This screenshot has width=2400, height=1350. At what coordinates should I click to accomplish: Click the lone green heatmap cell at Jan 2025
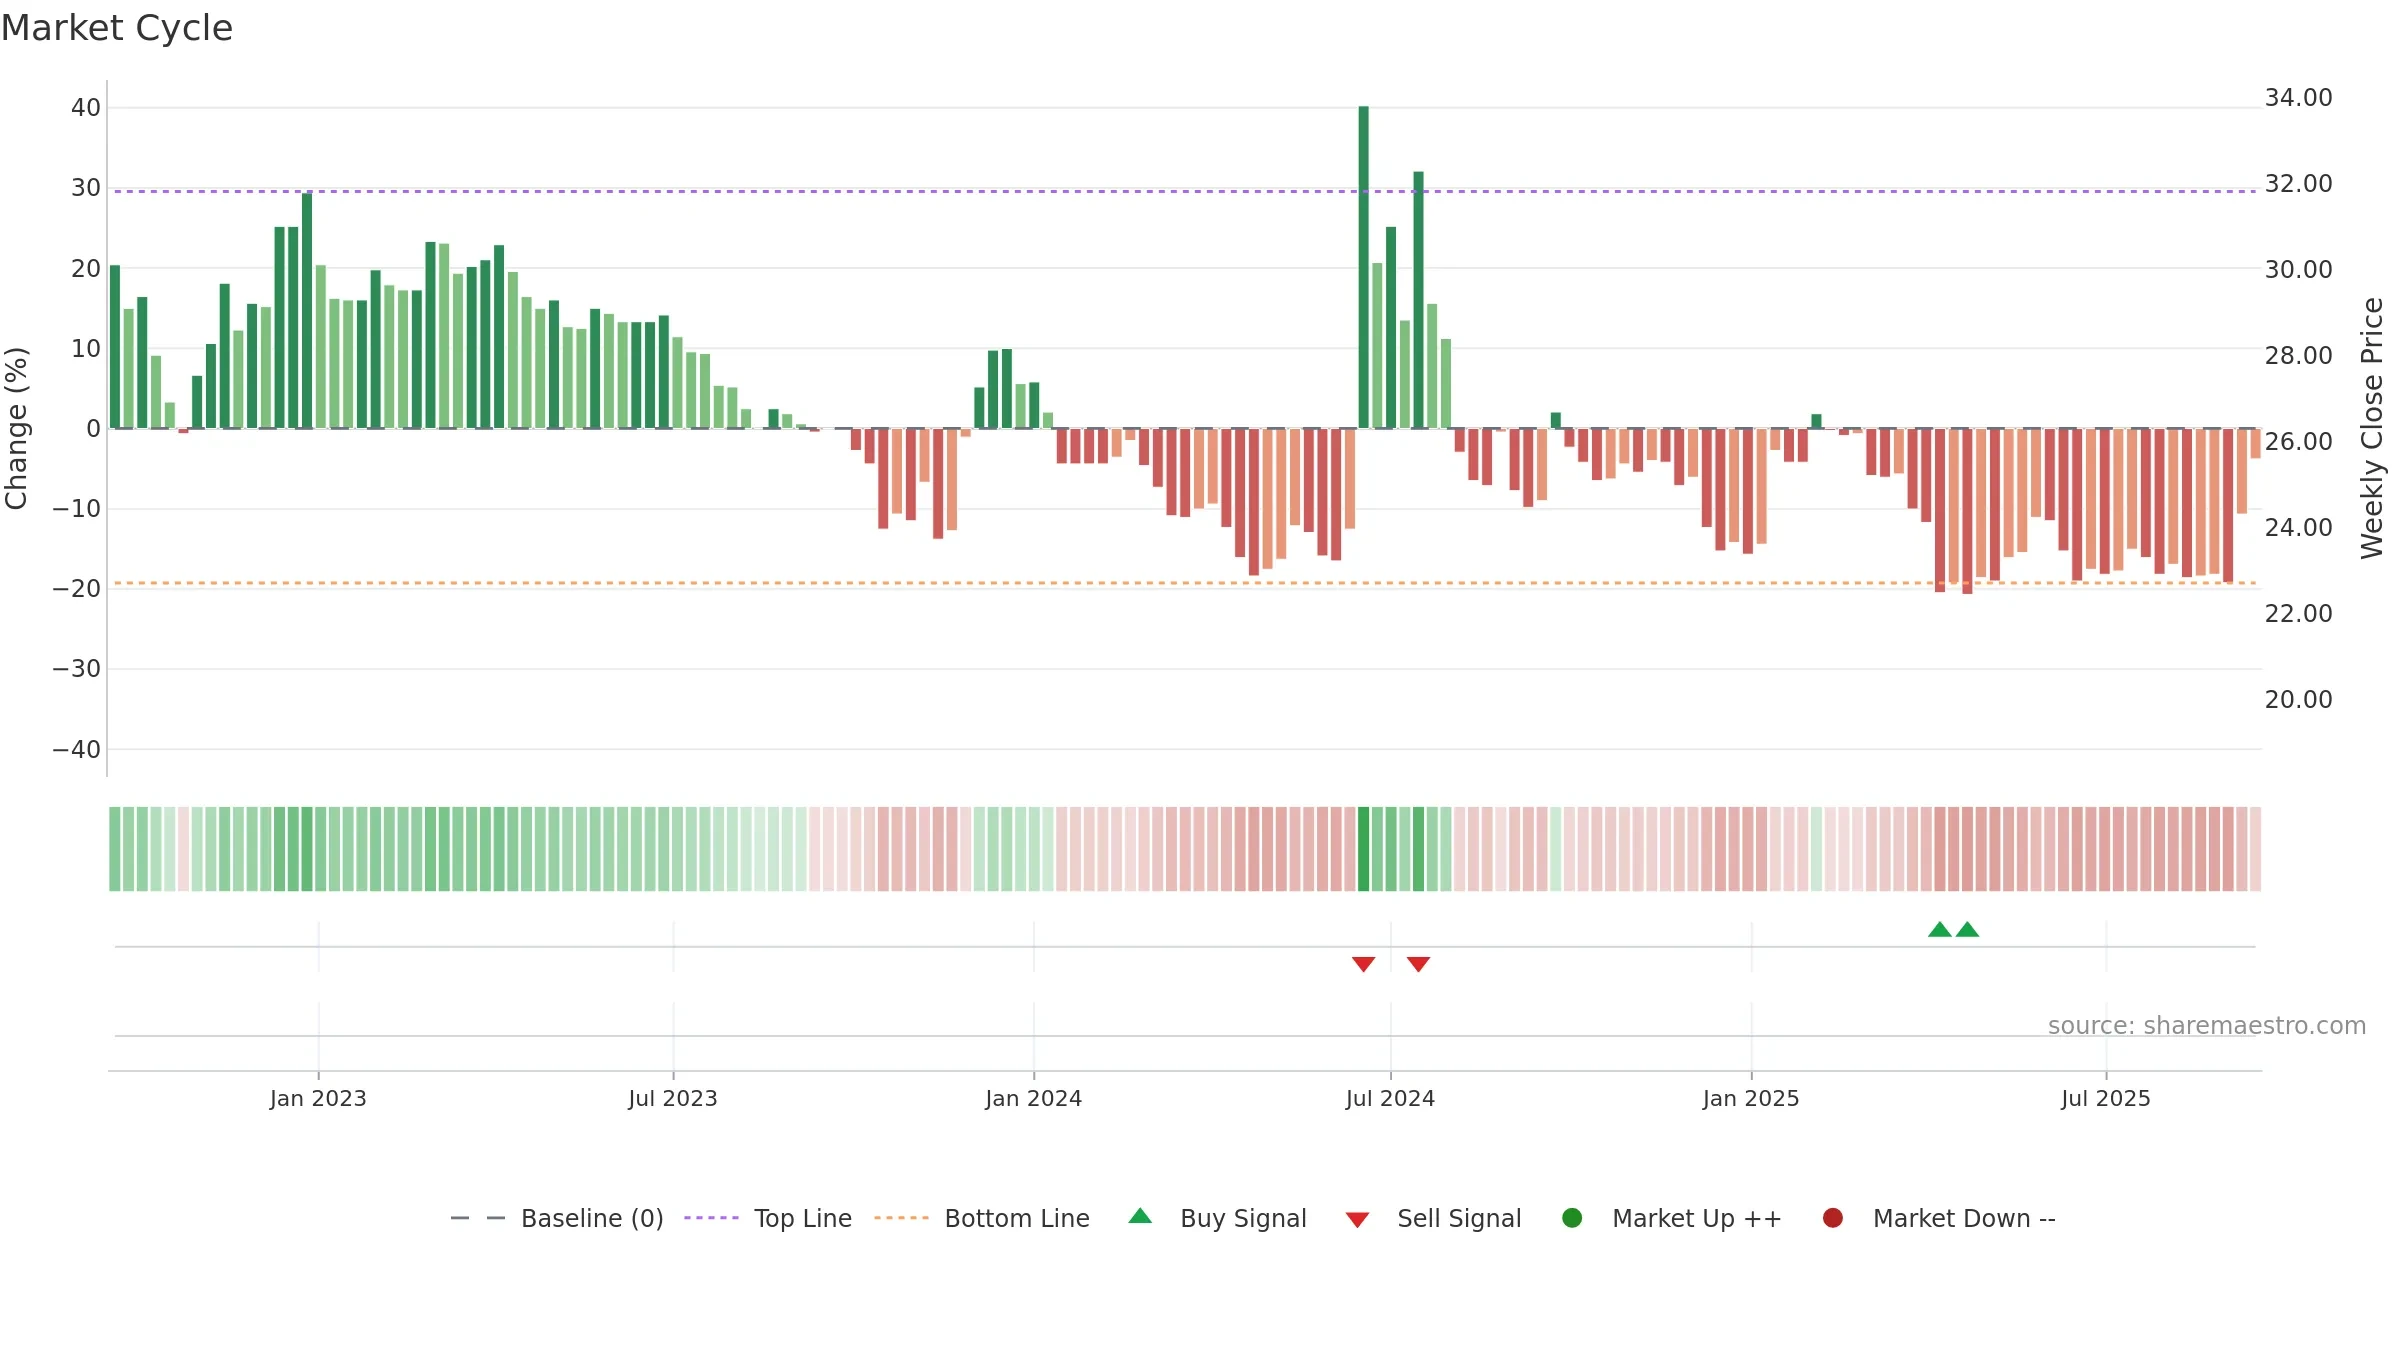pyautogui.click(x=1816, y=849)
